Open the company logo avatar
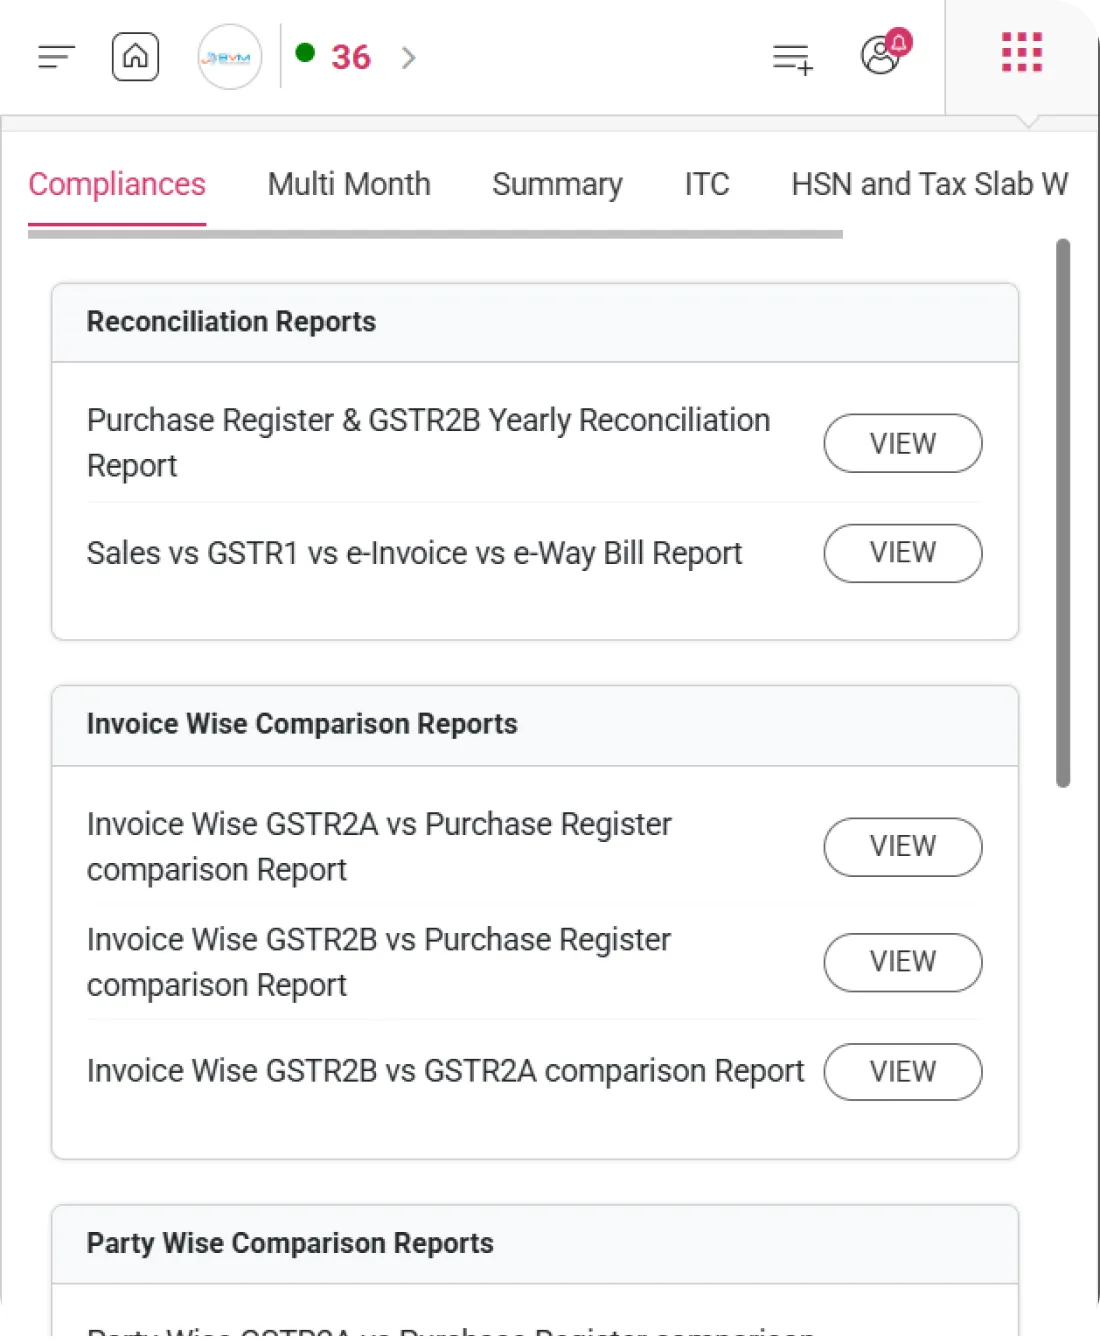This screenshot has height=1341, width=1100. click(229, 57)
